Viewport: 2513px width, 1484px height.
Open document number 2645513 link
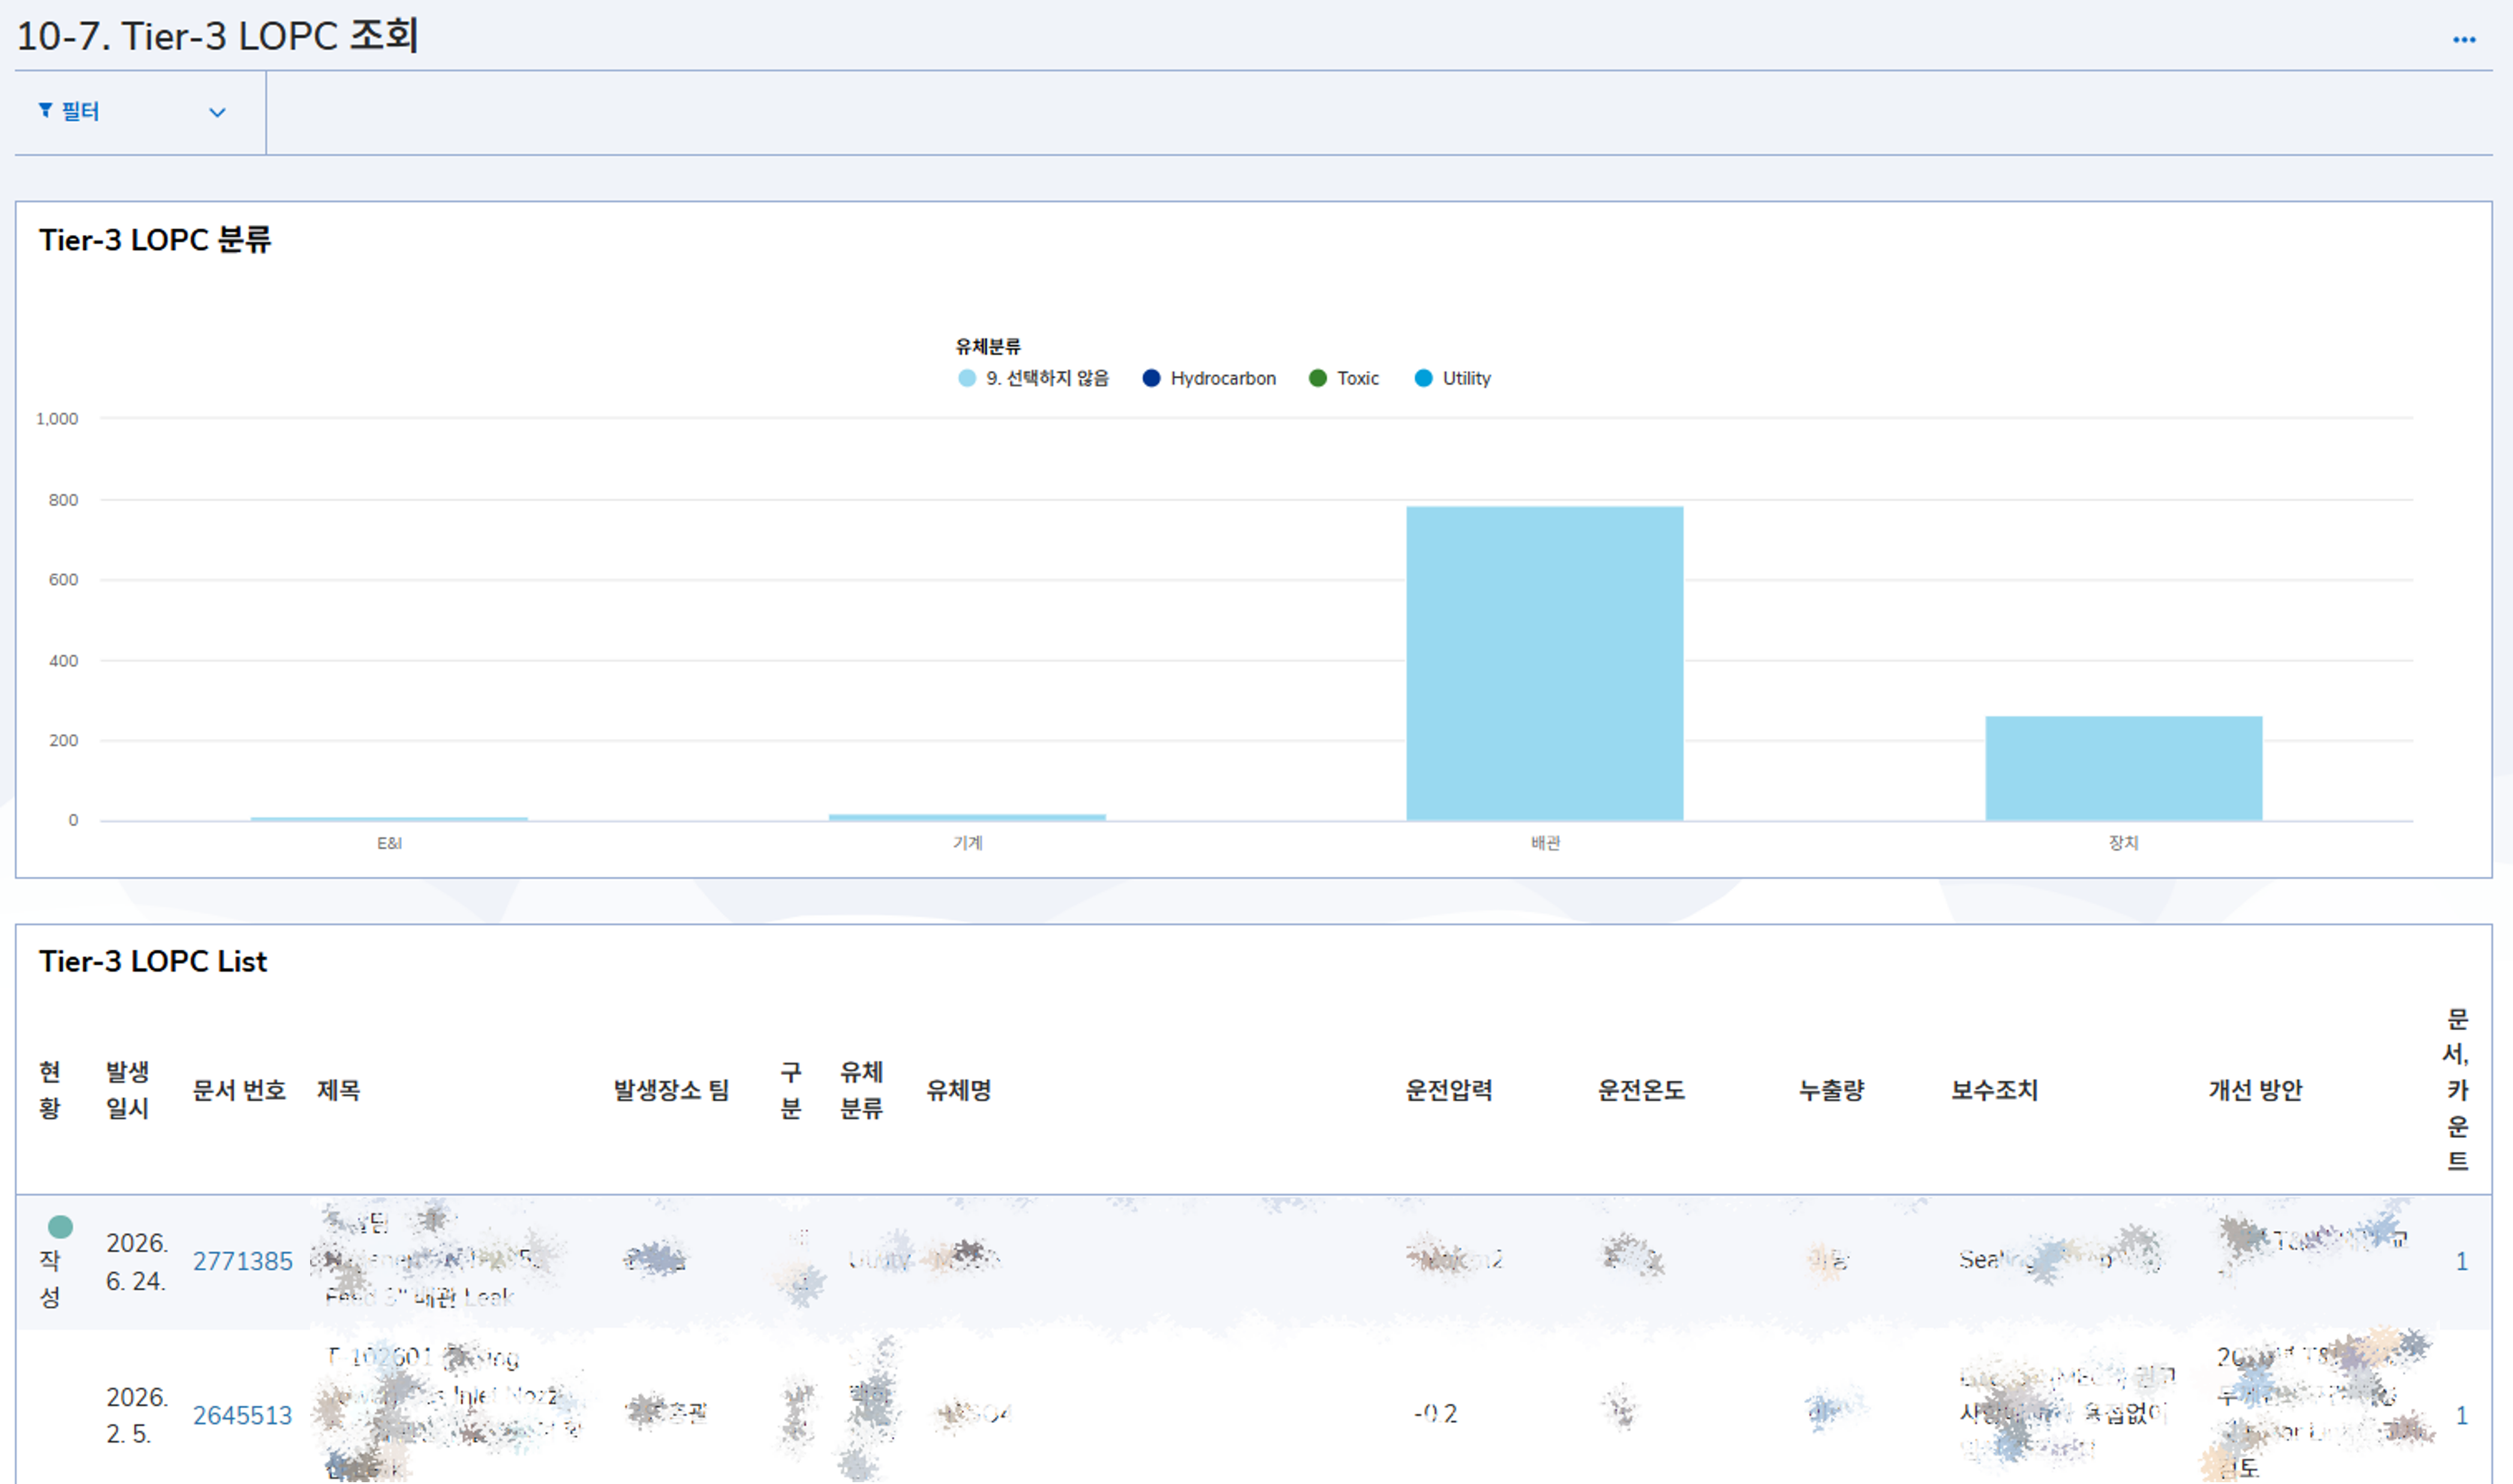[x=242, y=1415]
